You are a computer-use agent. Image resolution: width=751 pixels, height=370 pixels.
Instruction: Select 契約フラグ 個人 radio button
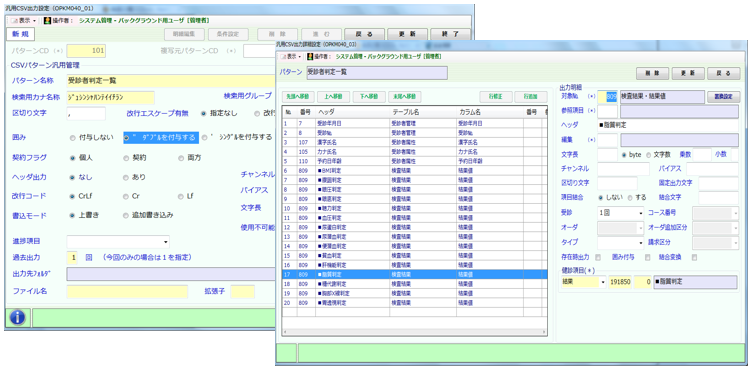72,157
